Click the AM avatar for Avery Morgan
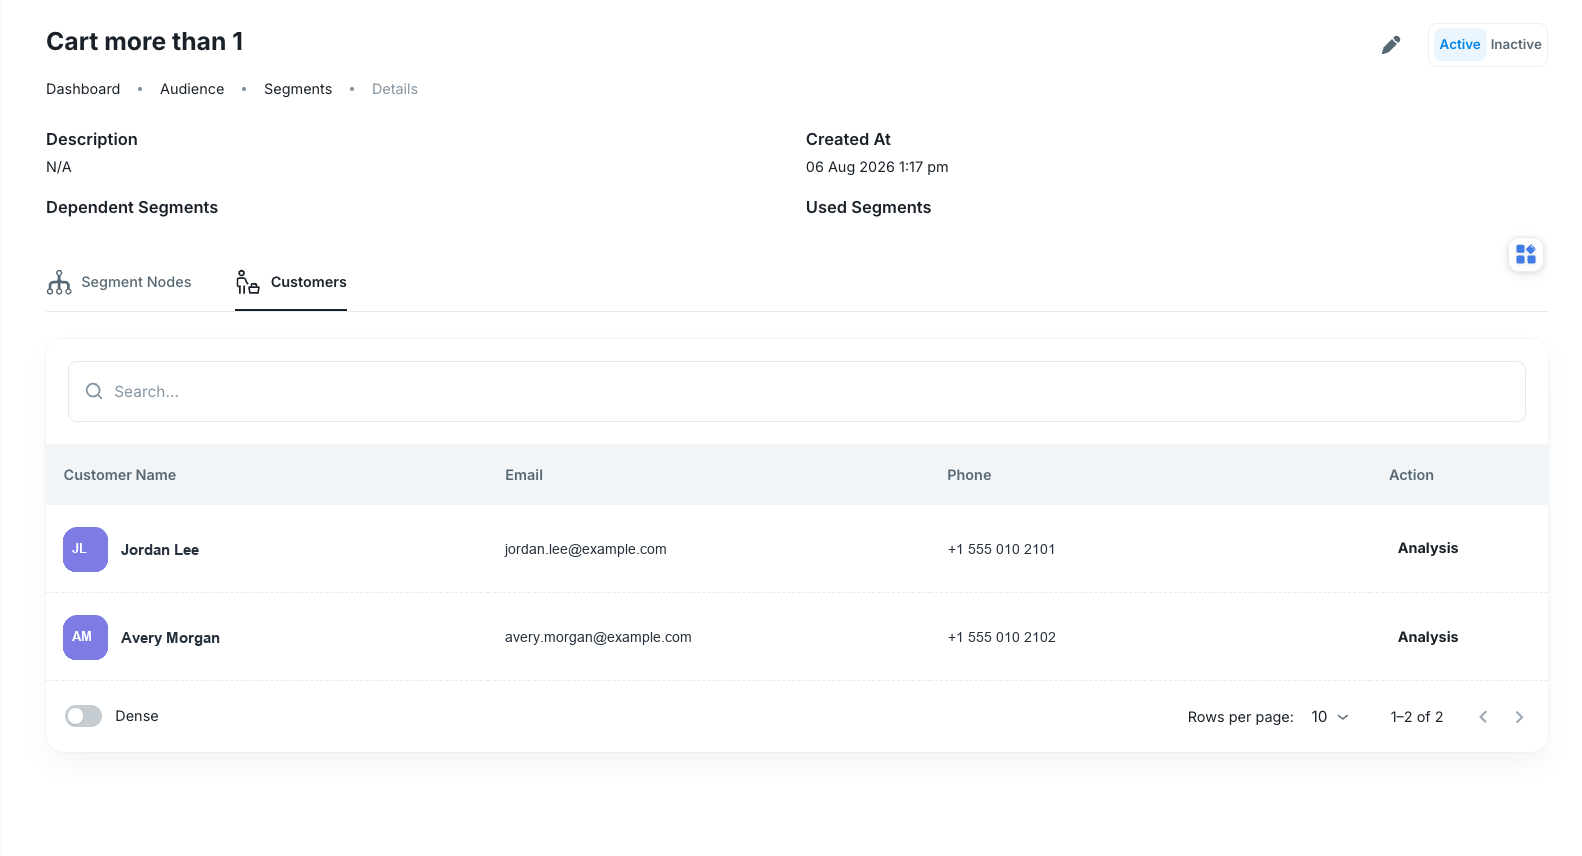This screenshot has width=1582, height=856. click(85, 637)
